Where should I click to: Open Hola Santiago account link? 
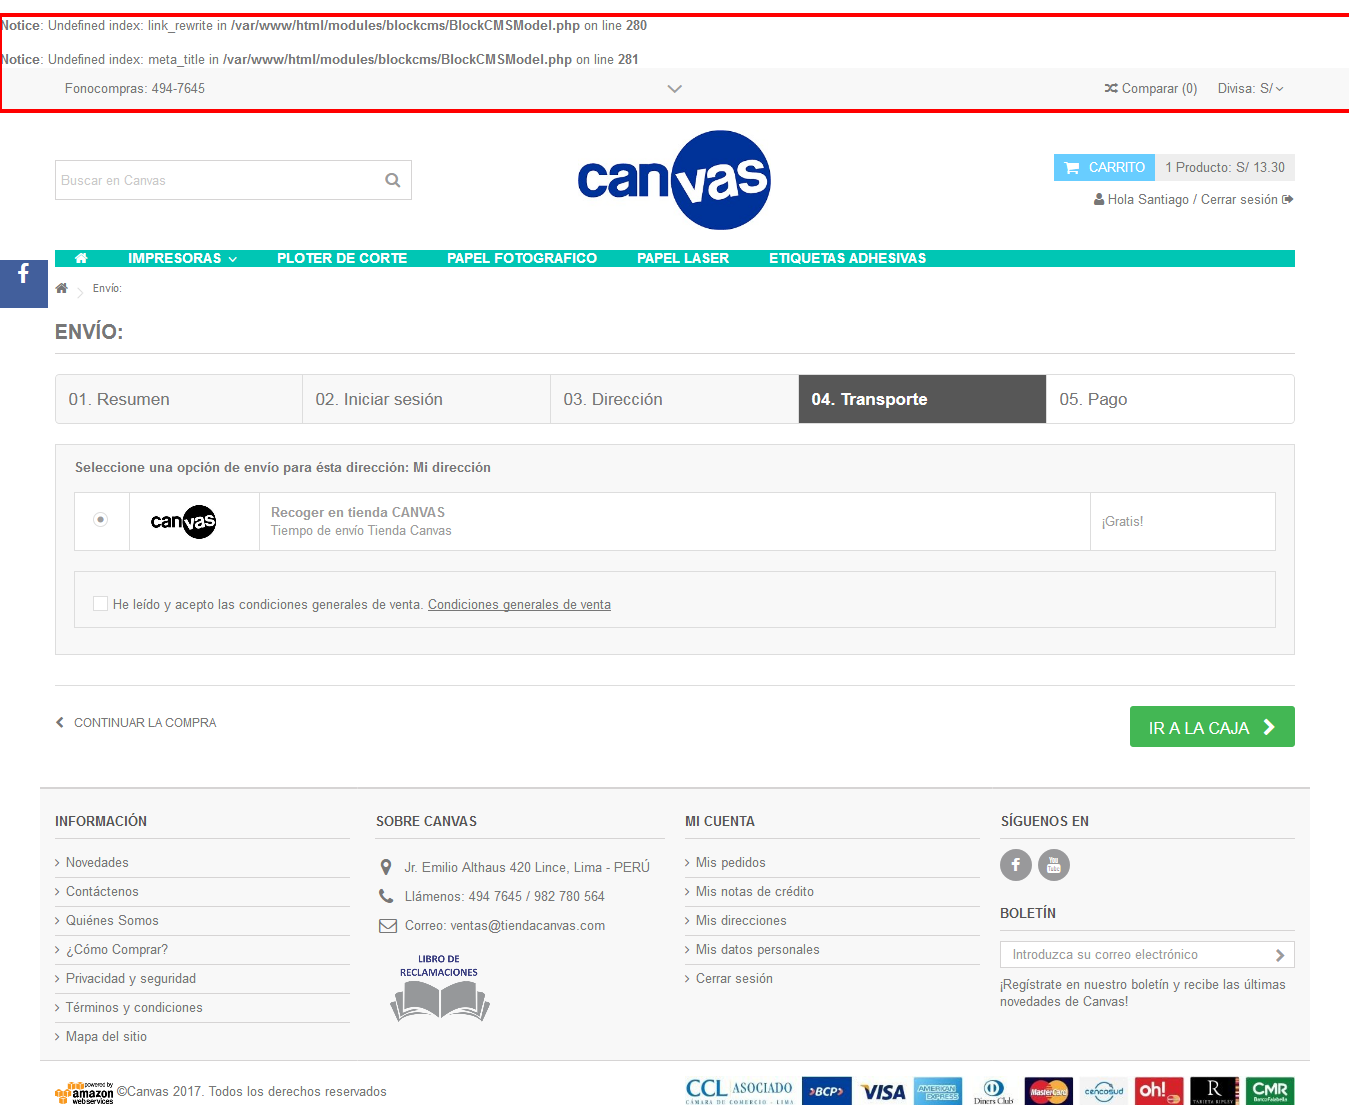1141,200
